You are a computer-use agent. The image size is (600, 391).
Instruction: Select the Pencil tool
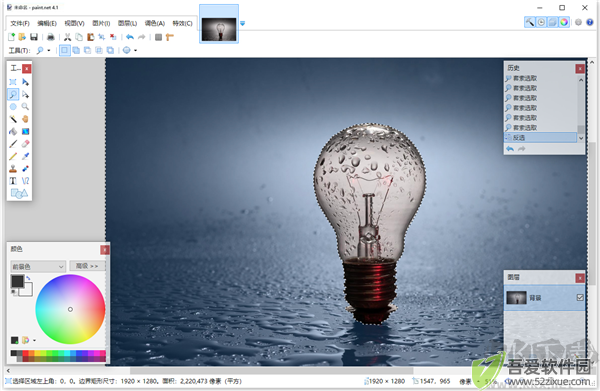click(x=13, y=156)
